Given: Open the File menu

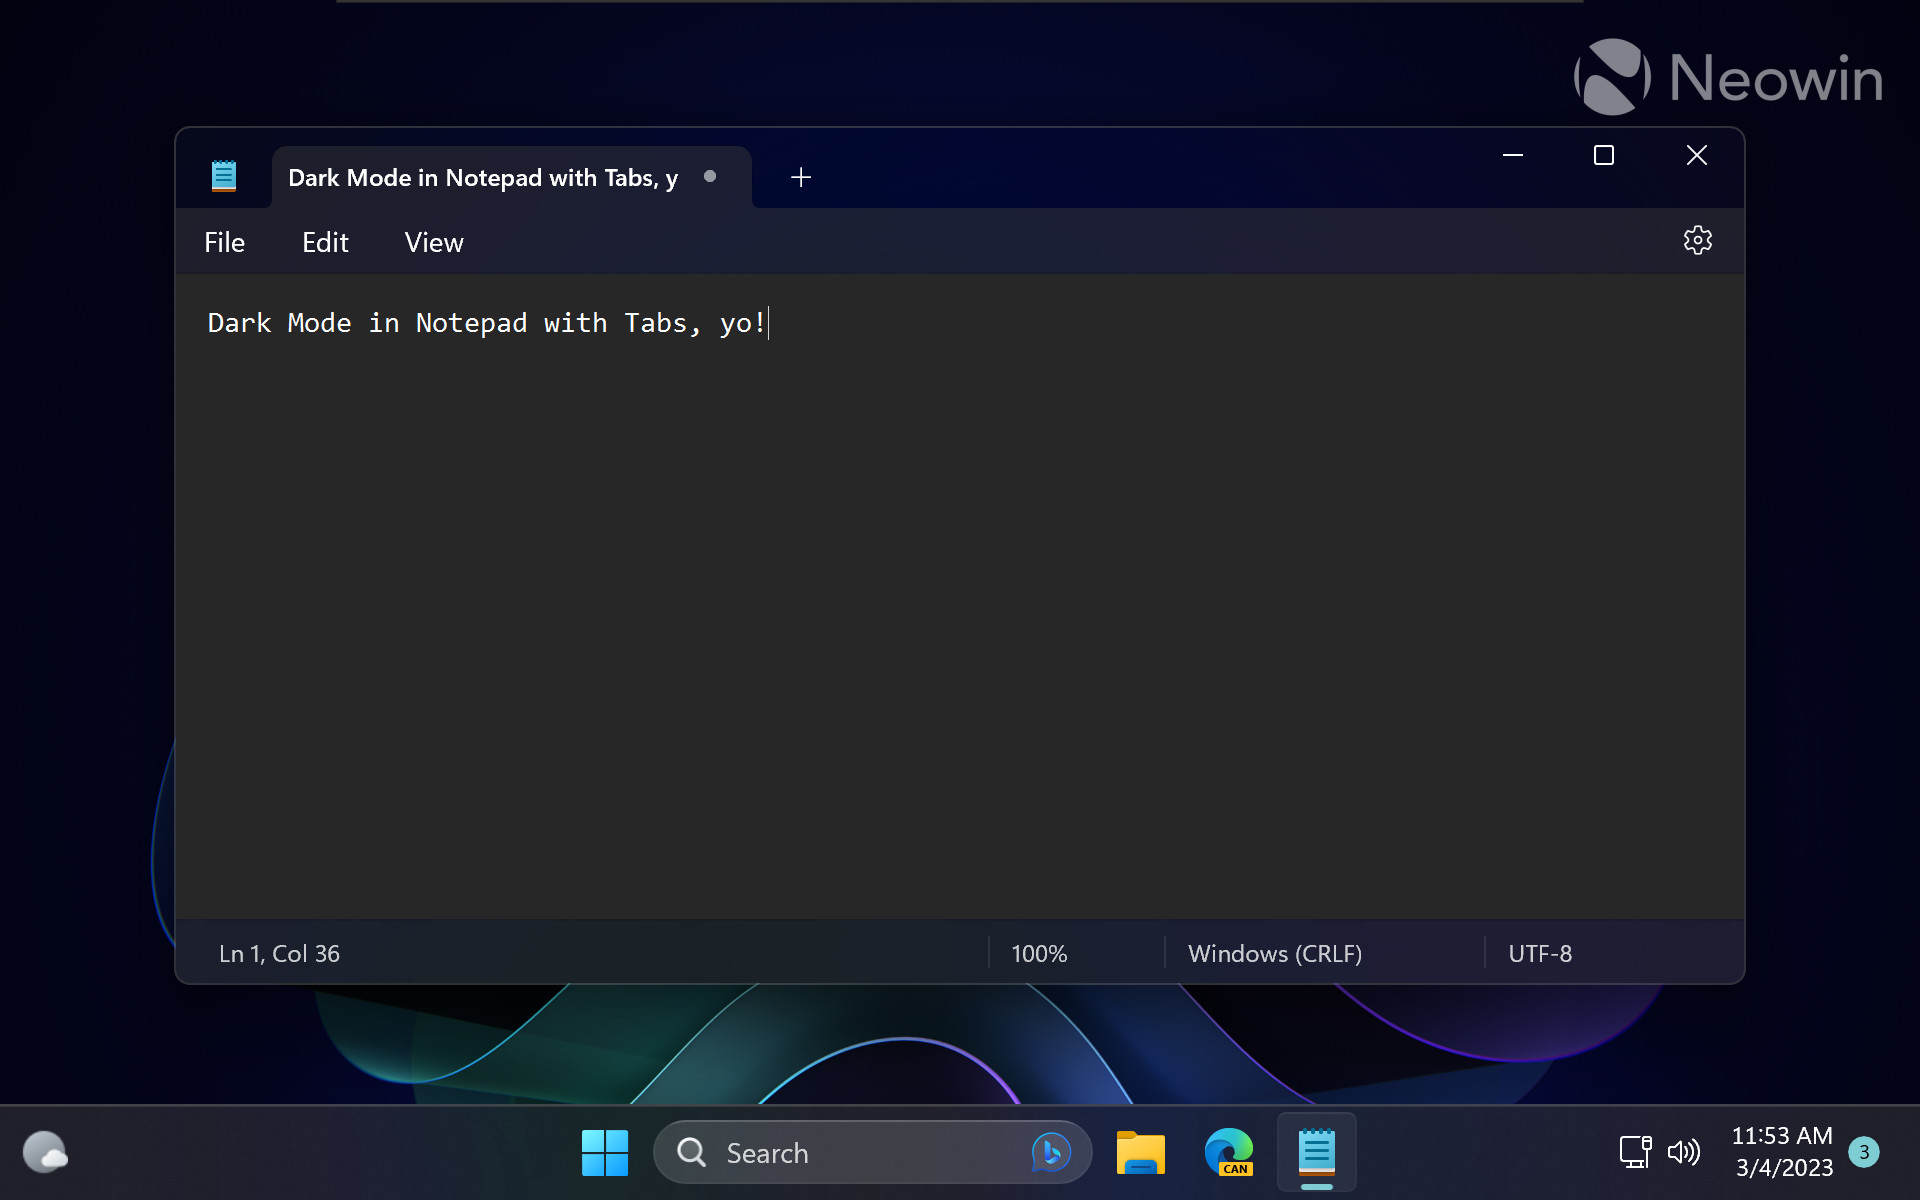Looking at the screenshot, I should pyautogui.click(x=224, y=242).
